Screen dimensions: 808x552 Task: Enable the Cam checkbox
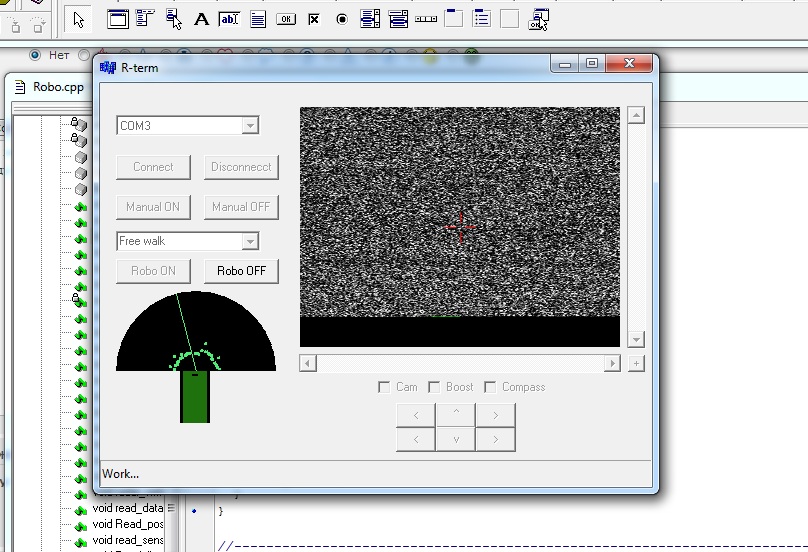(385, 387)
